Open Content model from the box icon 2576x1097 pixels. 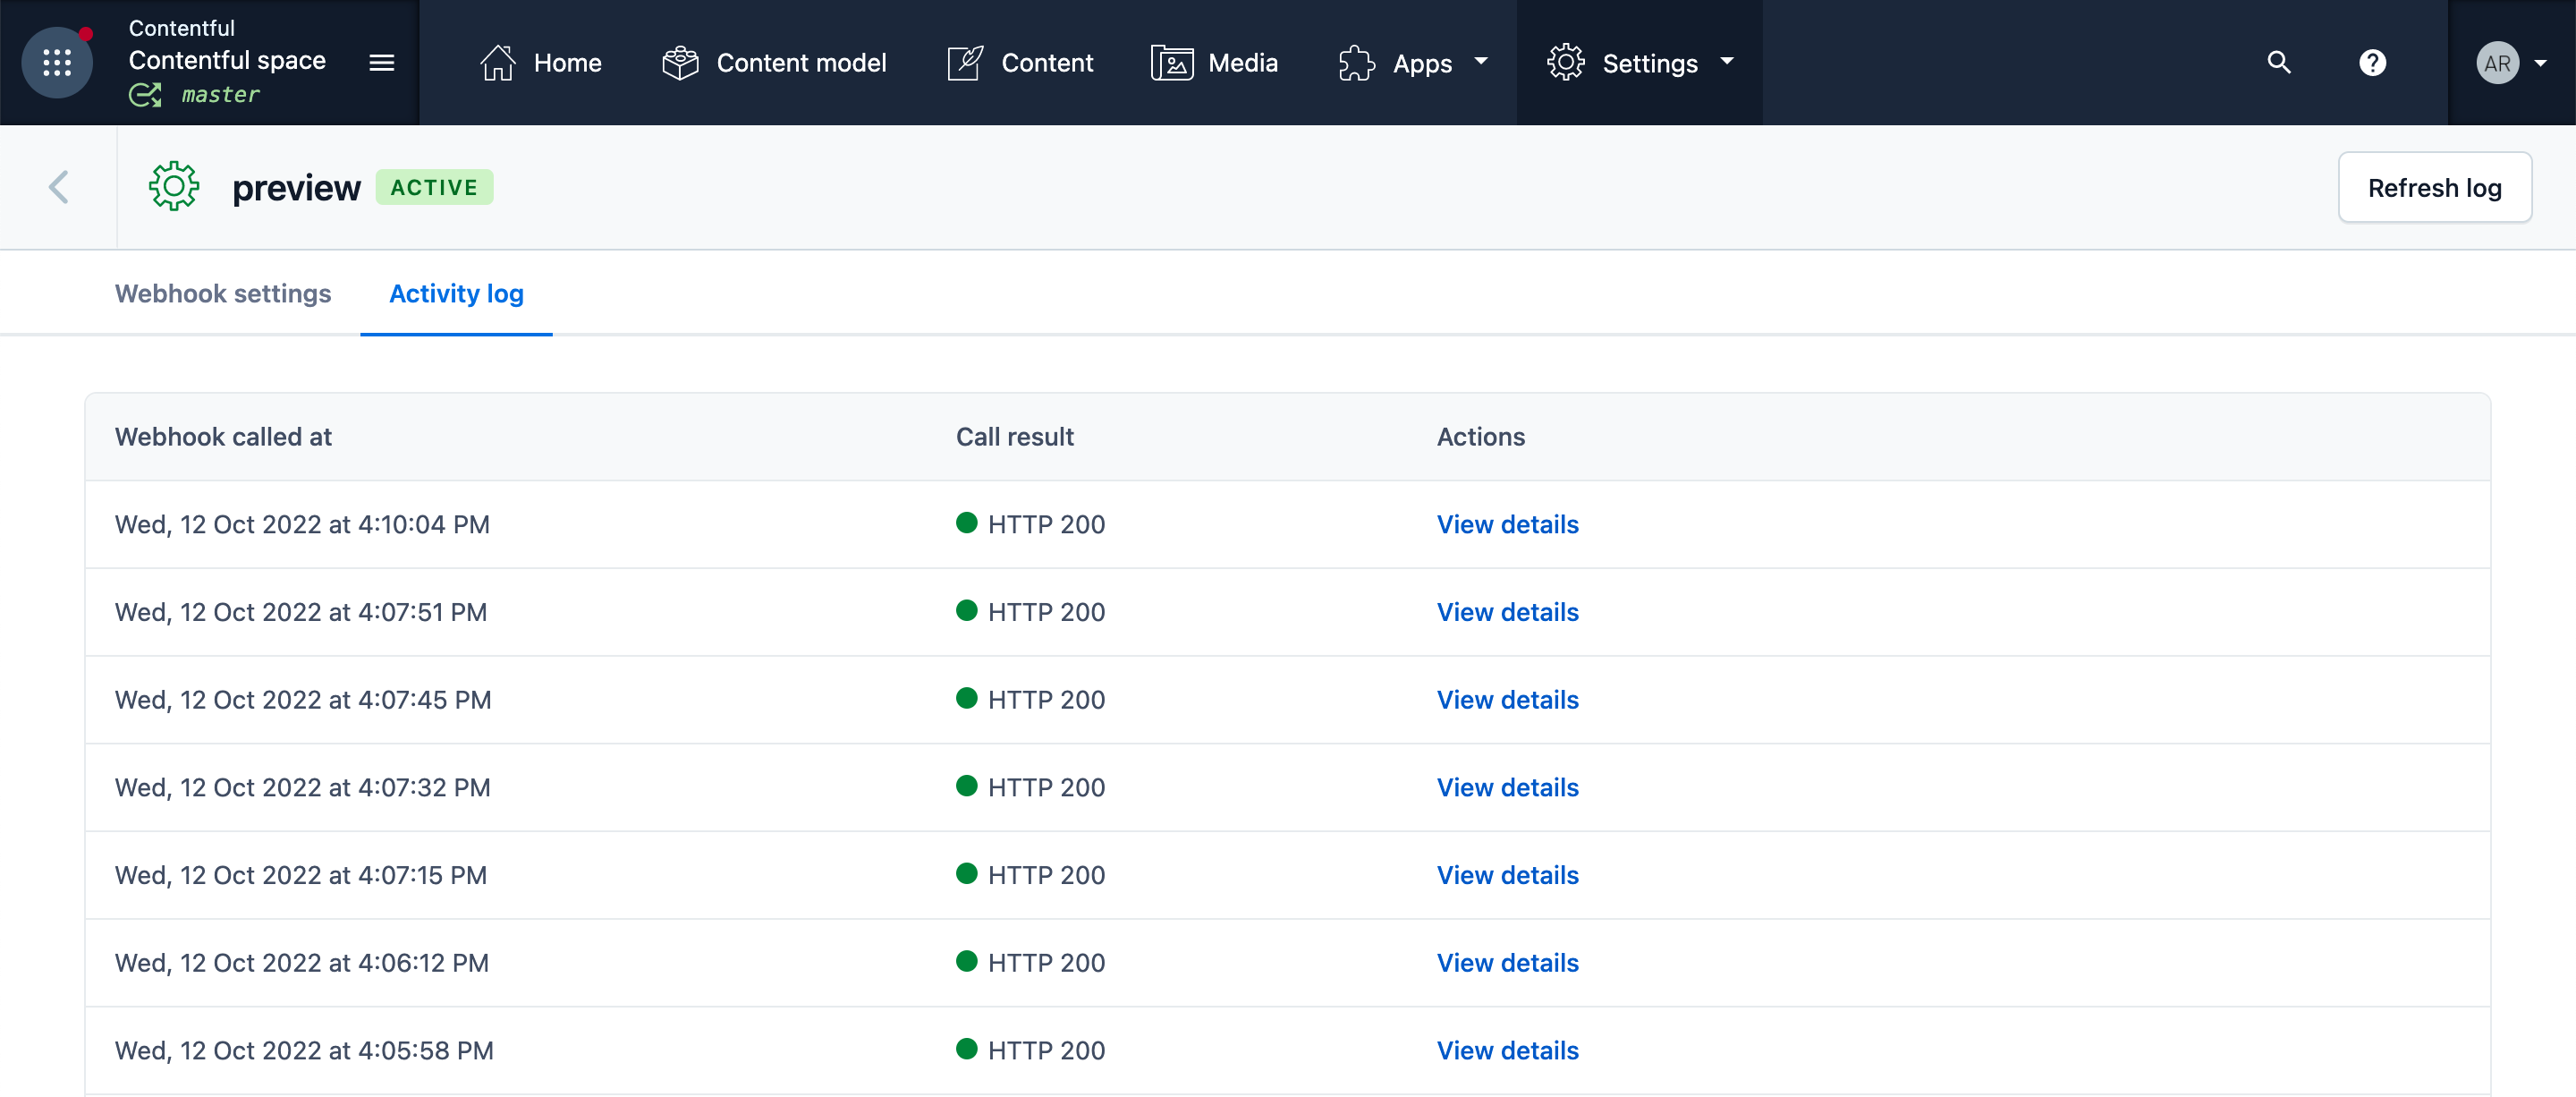680,62
